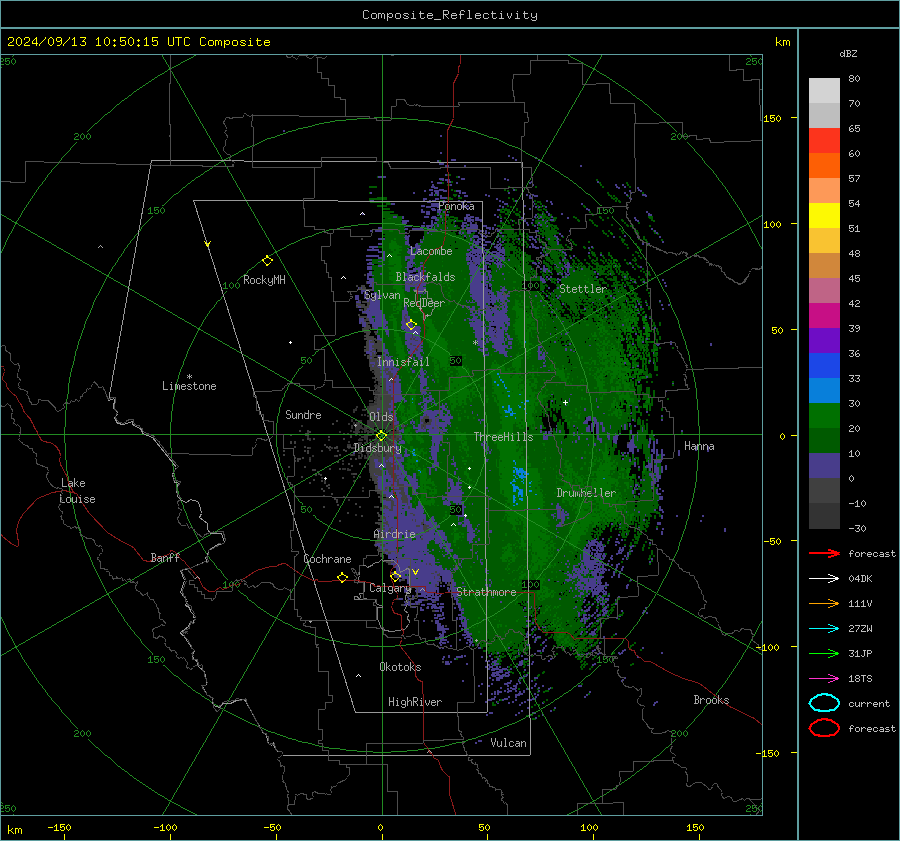Click the Composite_Reflectivity title text

tap(449, 15)
